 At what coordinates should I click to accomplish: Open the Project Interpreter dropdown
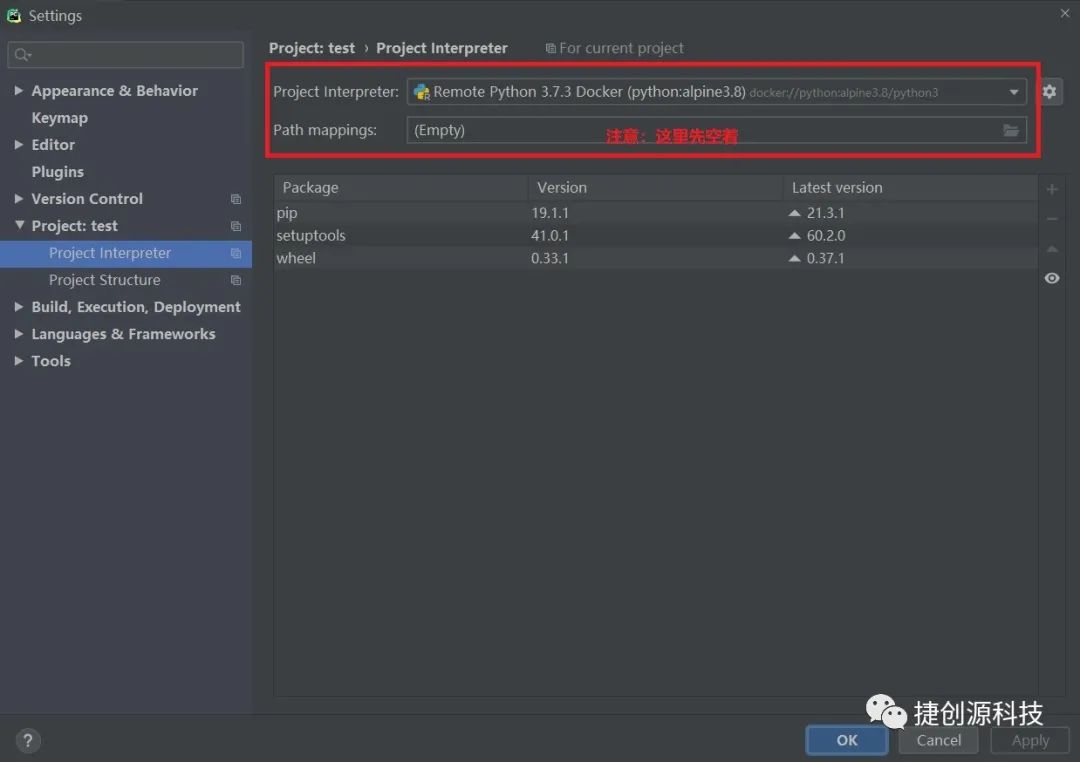click(1015, 91)
